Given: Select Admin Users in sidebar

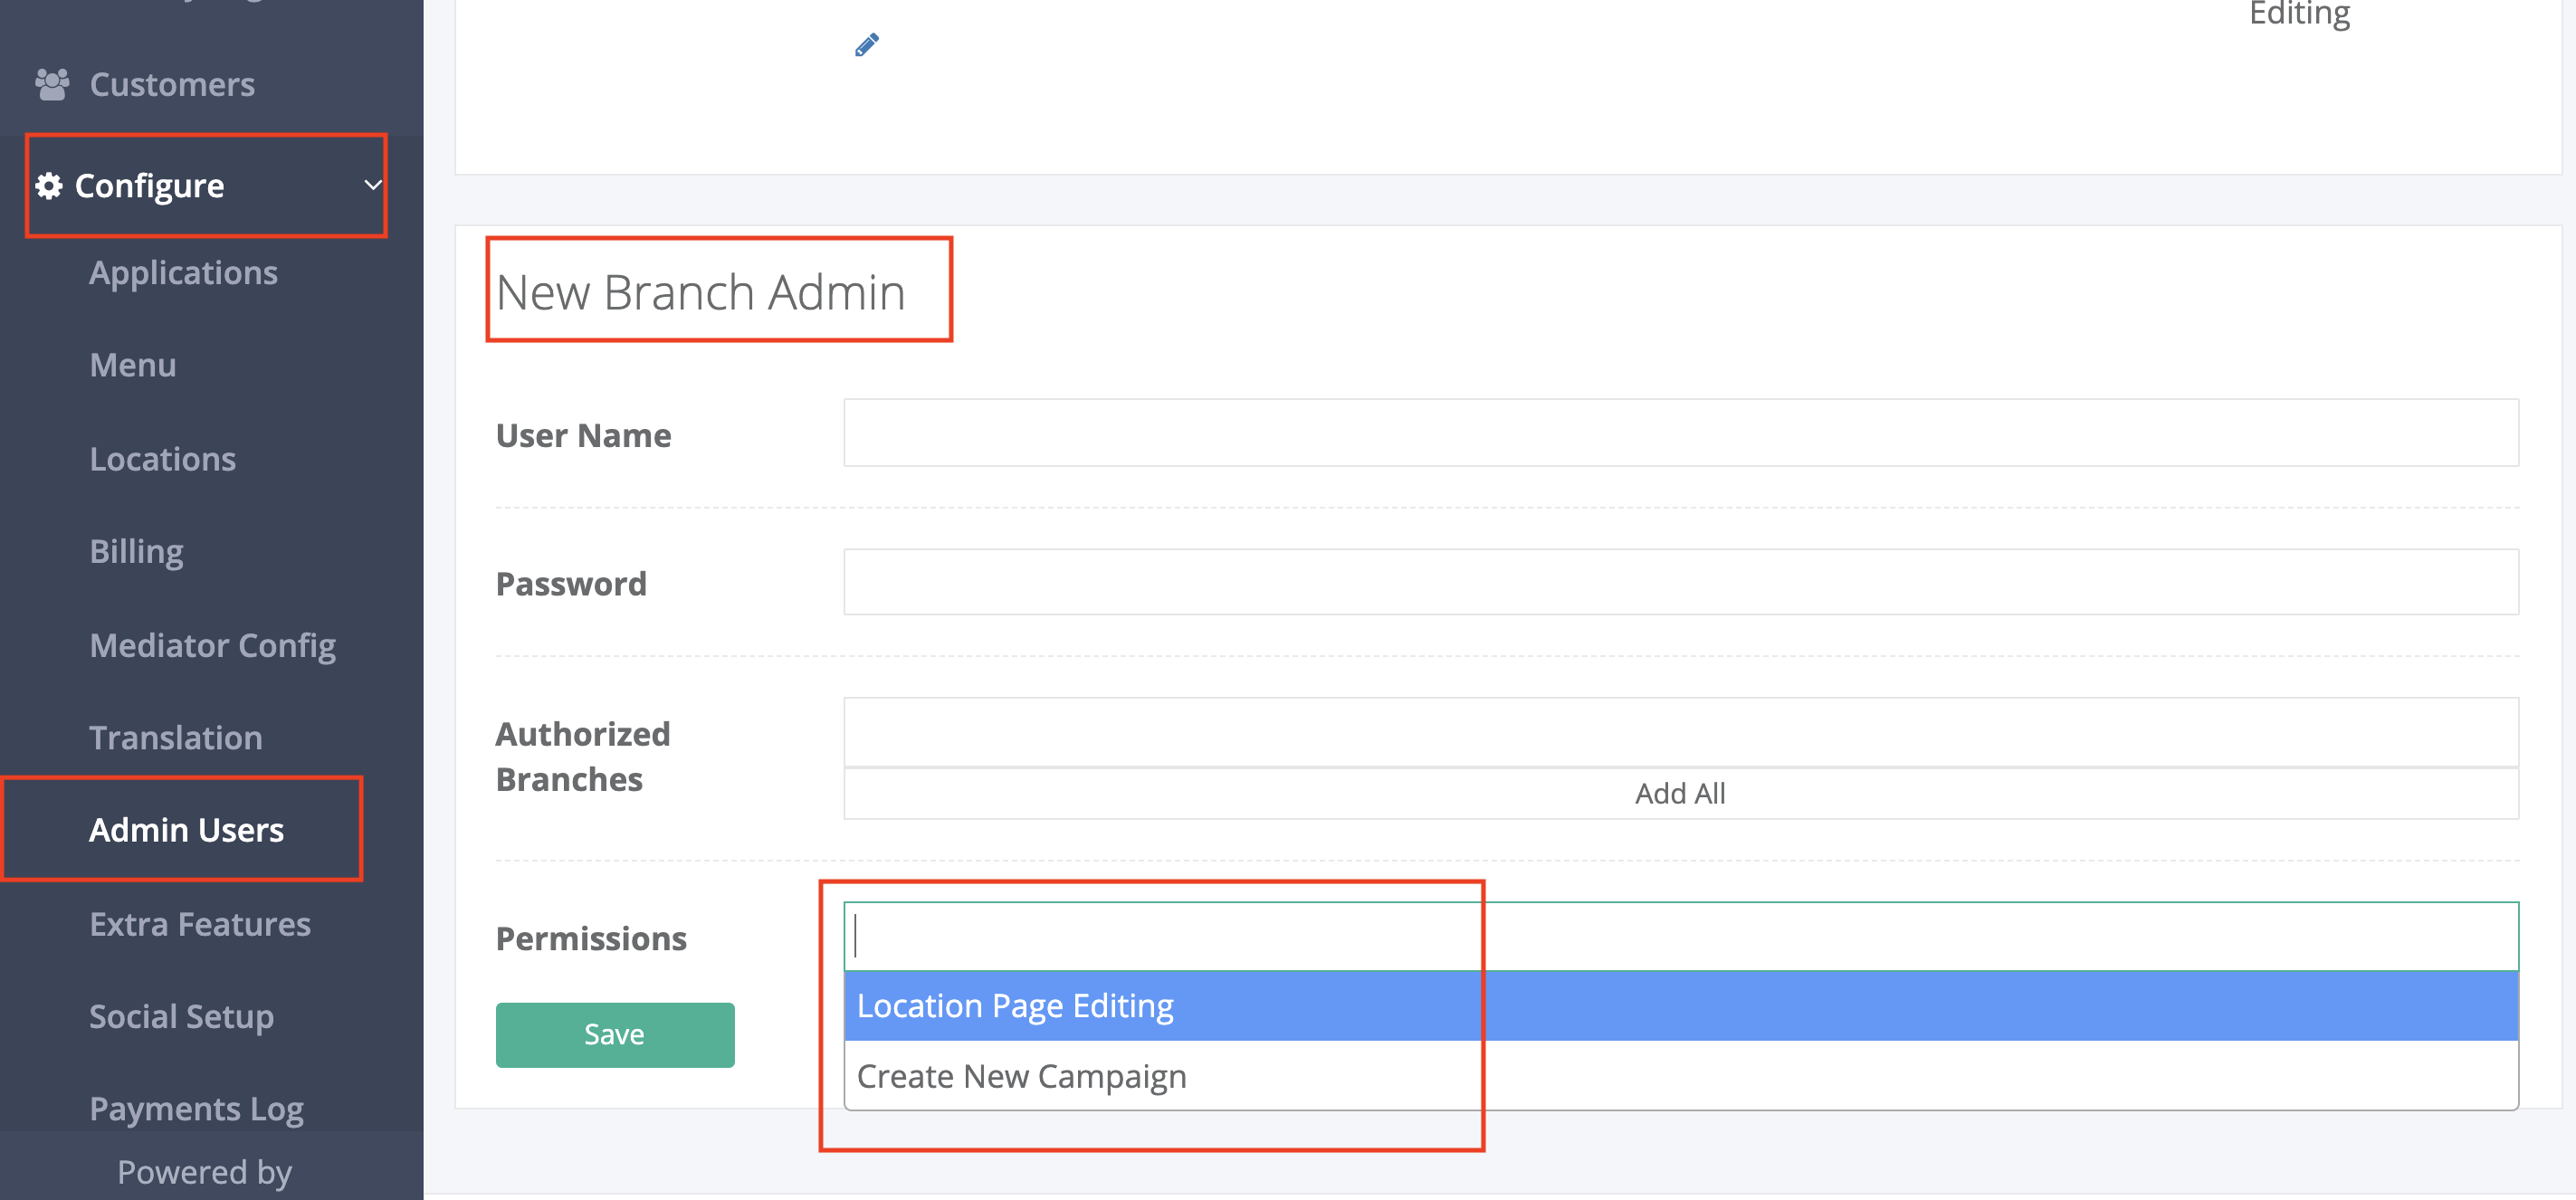Looking at the screenshot, I should coord(187,830).
